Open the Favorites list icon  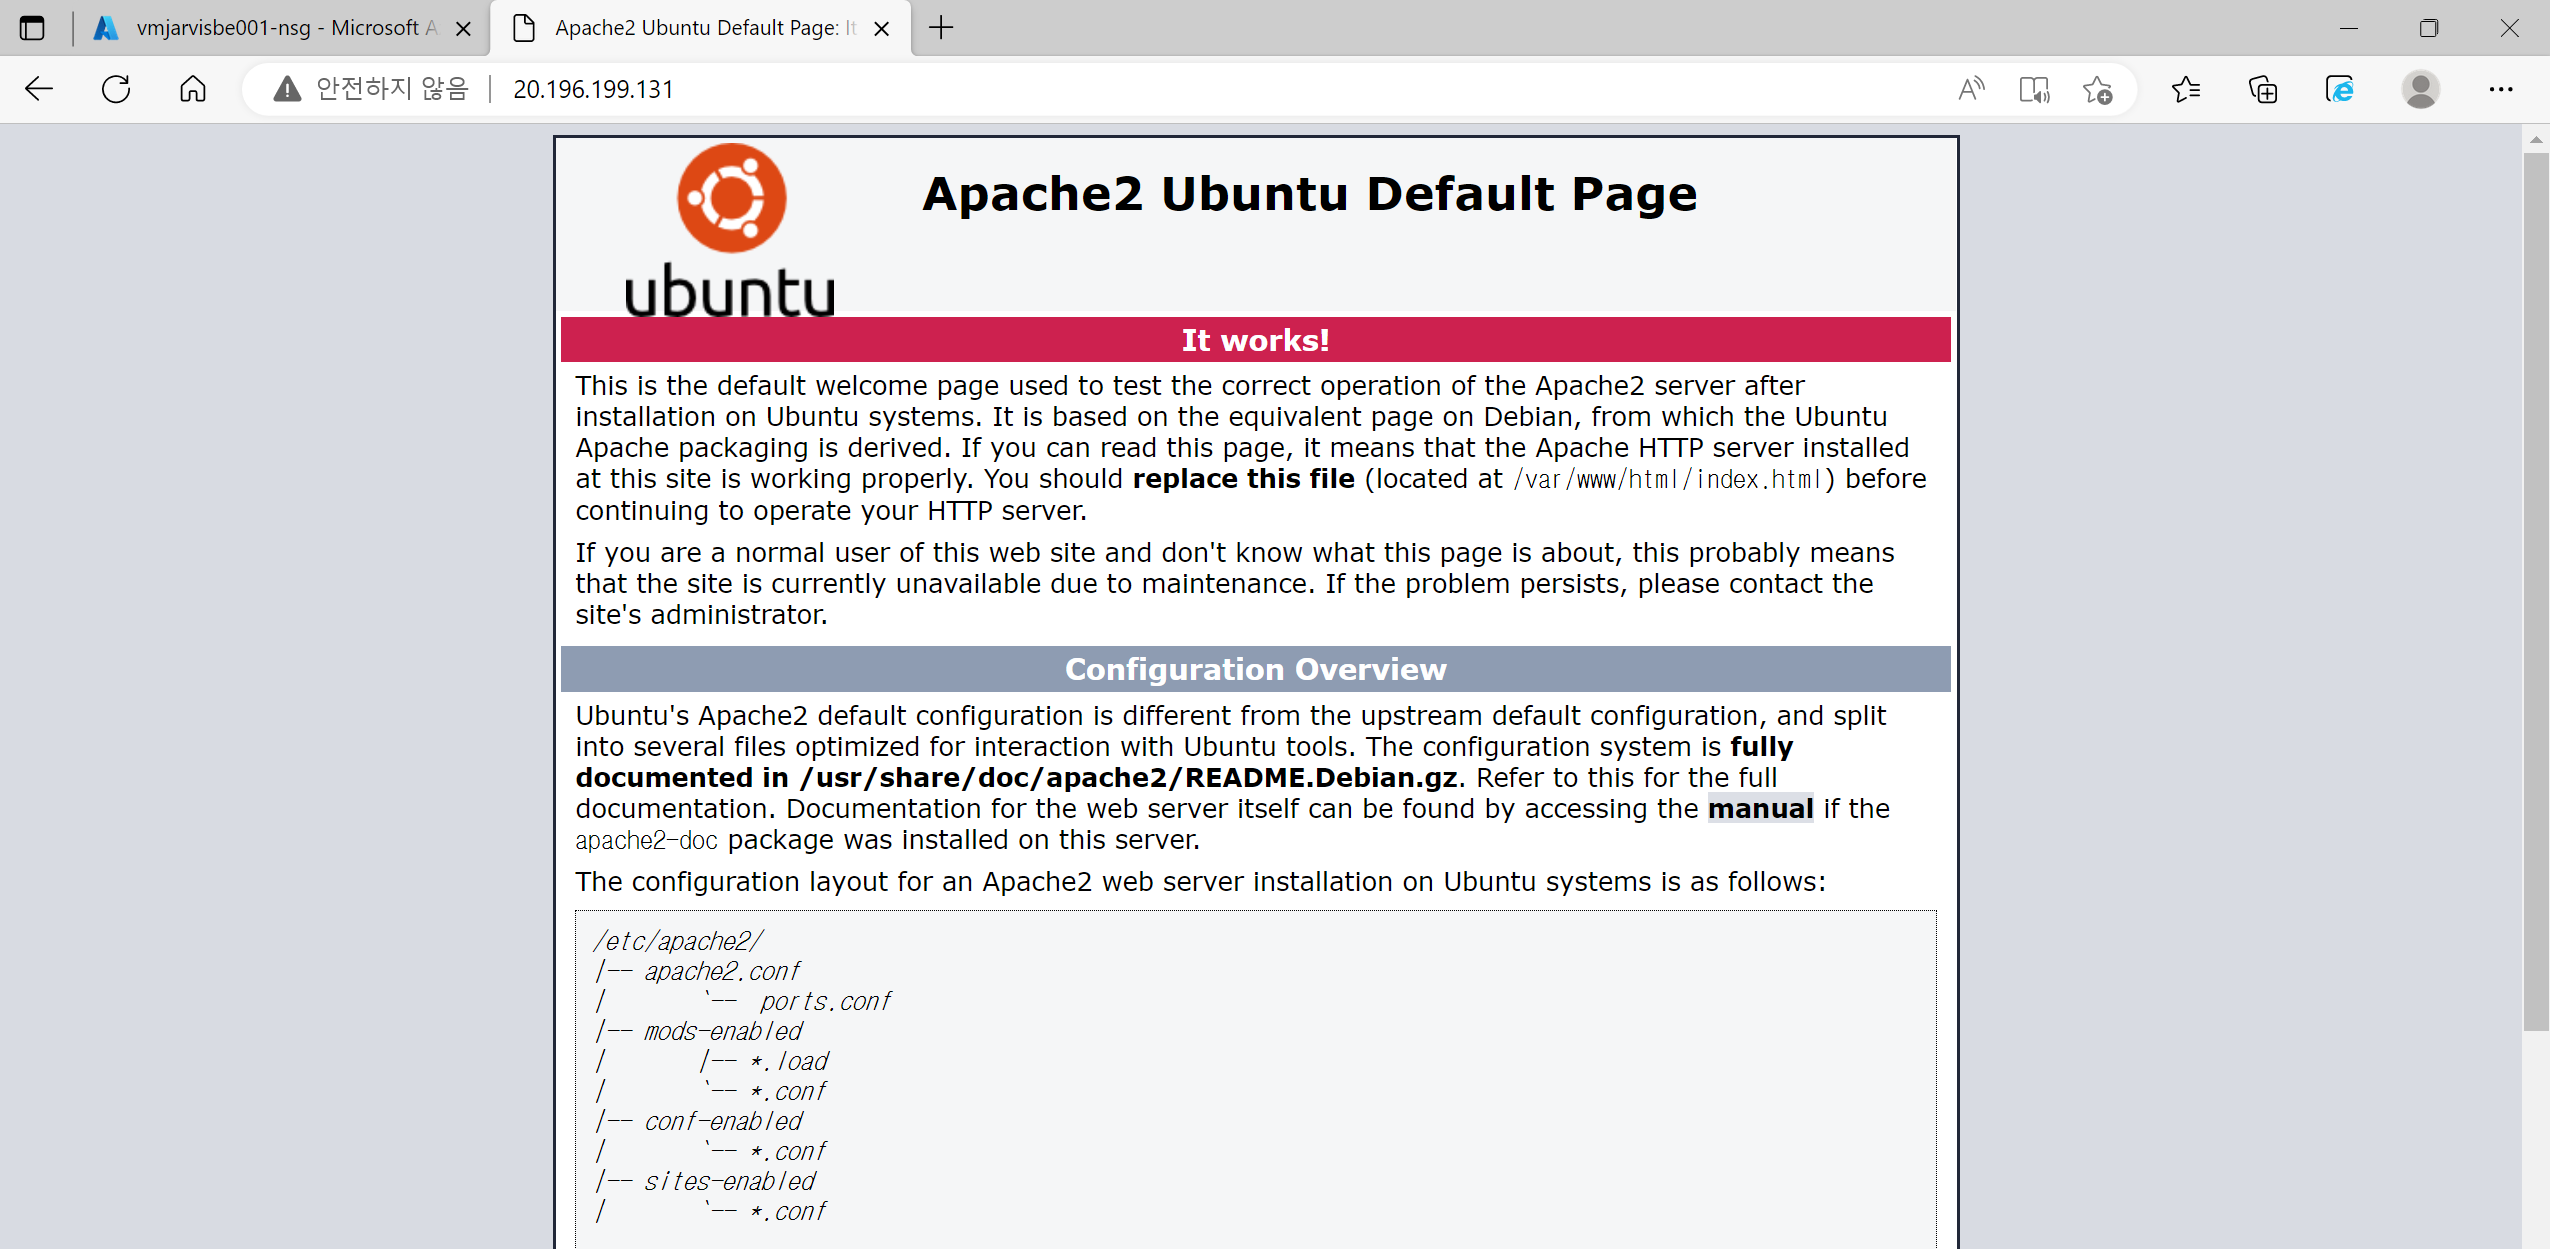[x=2186, y=89]
